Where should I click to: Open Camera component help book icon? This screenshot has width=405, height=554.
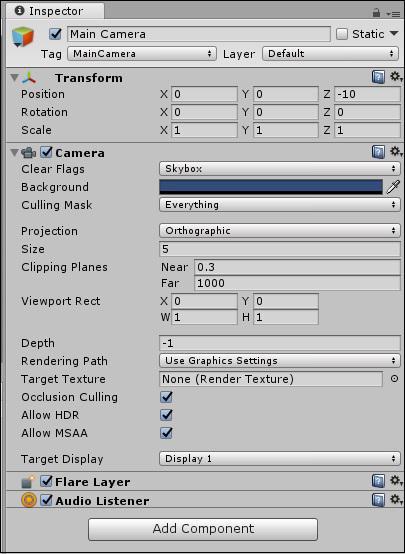click(x=378, y=152)
